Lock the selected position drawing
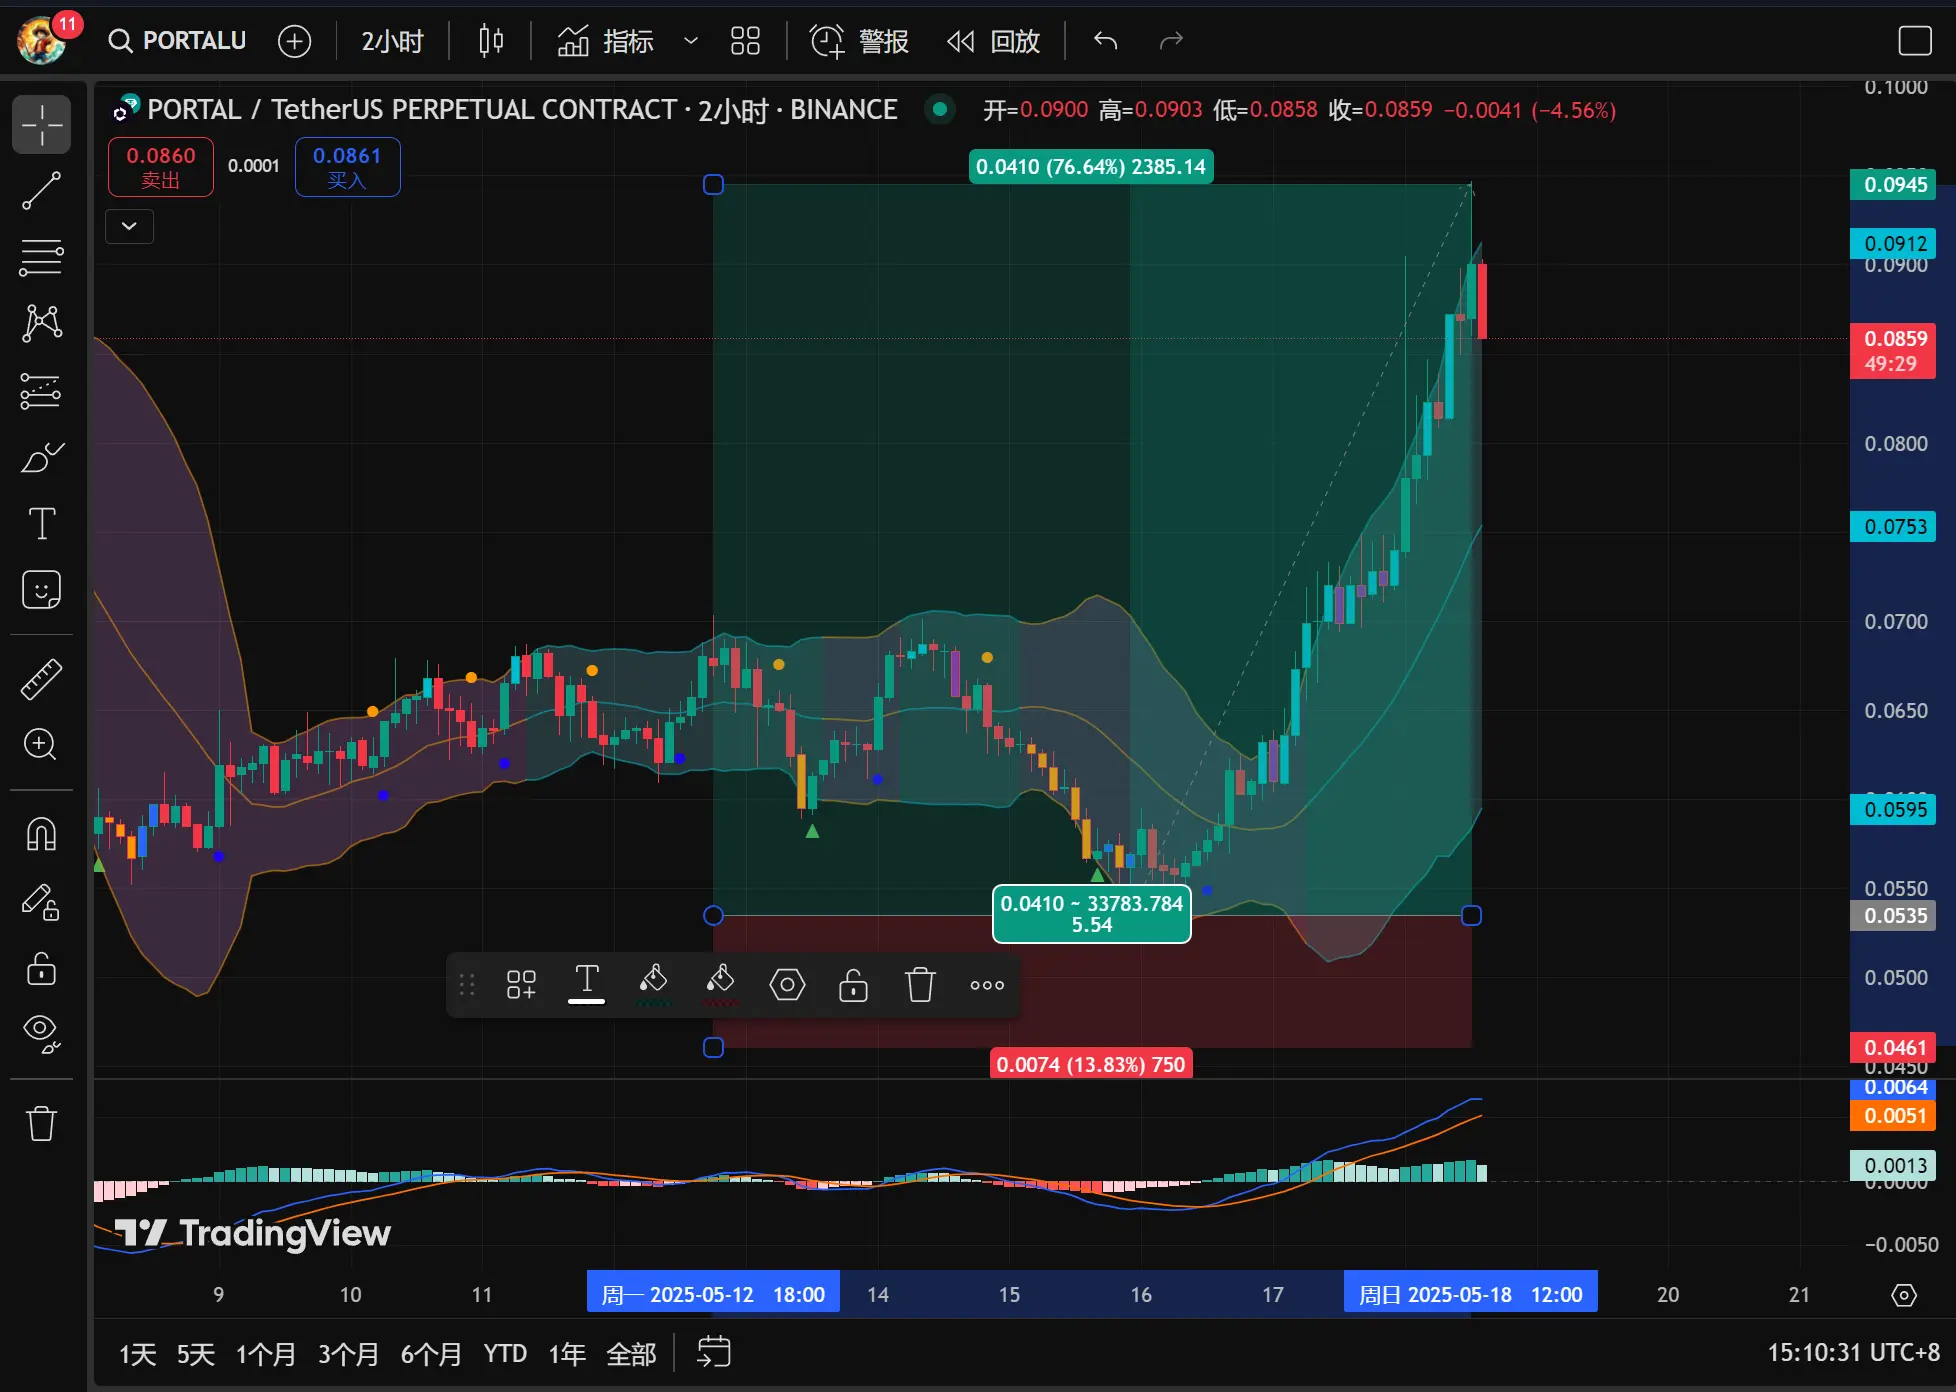Image resolution: width=1956 pixels, height=1392 pixels. tap(853, 985)
